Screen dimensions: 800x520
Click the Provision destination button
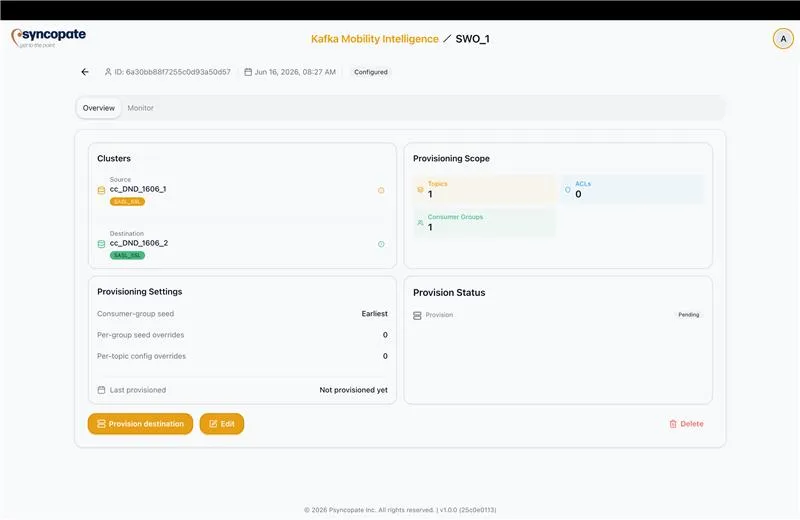pos(140,424)
